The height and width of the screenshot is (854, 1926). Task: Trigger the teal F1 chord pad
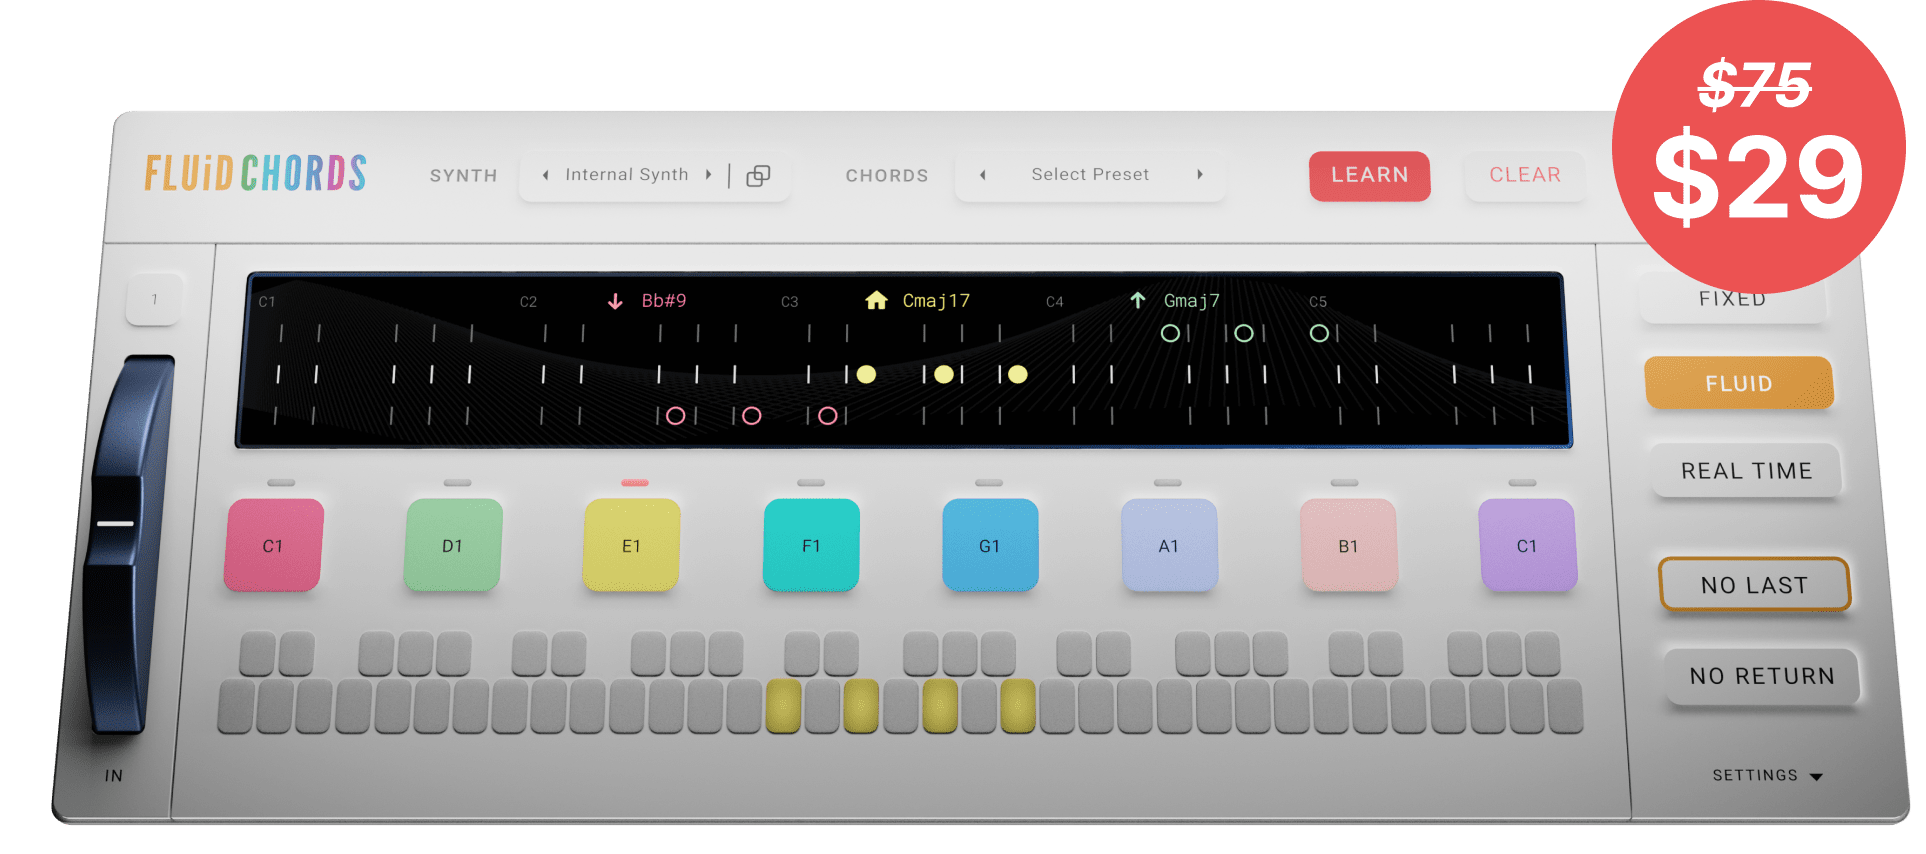pos(811,546)
